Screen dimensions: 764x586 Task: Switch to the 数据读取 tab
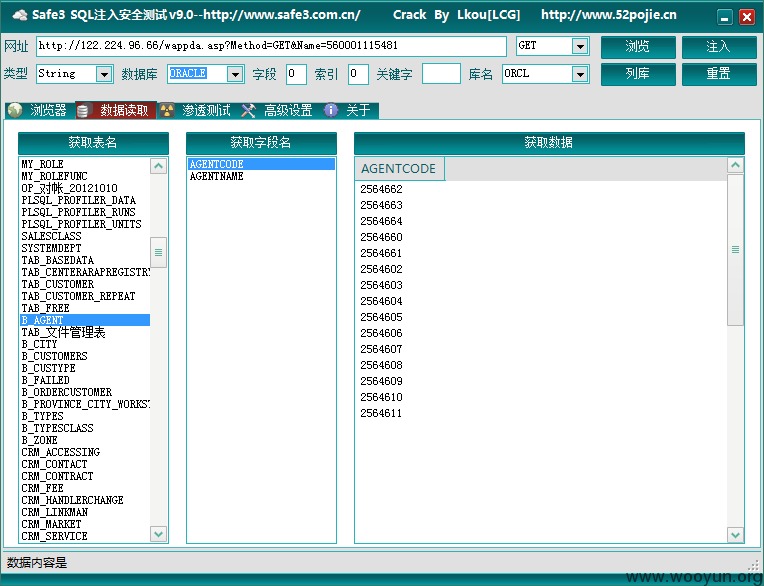coord(116,111)
